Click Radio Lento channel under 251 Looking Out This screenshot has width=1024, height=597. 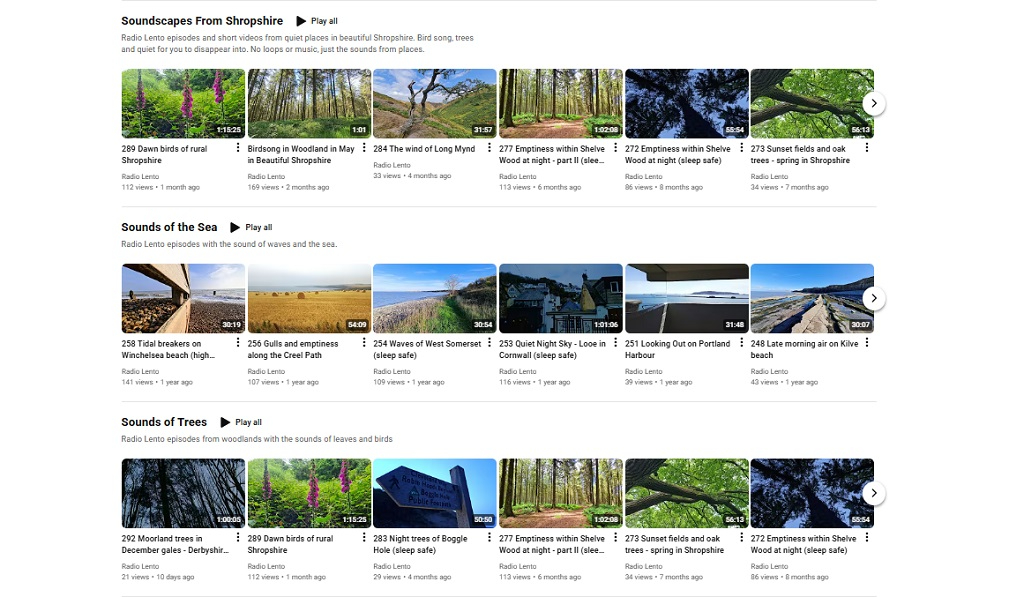pyautogui.click(x=644, y=371)
